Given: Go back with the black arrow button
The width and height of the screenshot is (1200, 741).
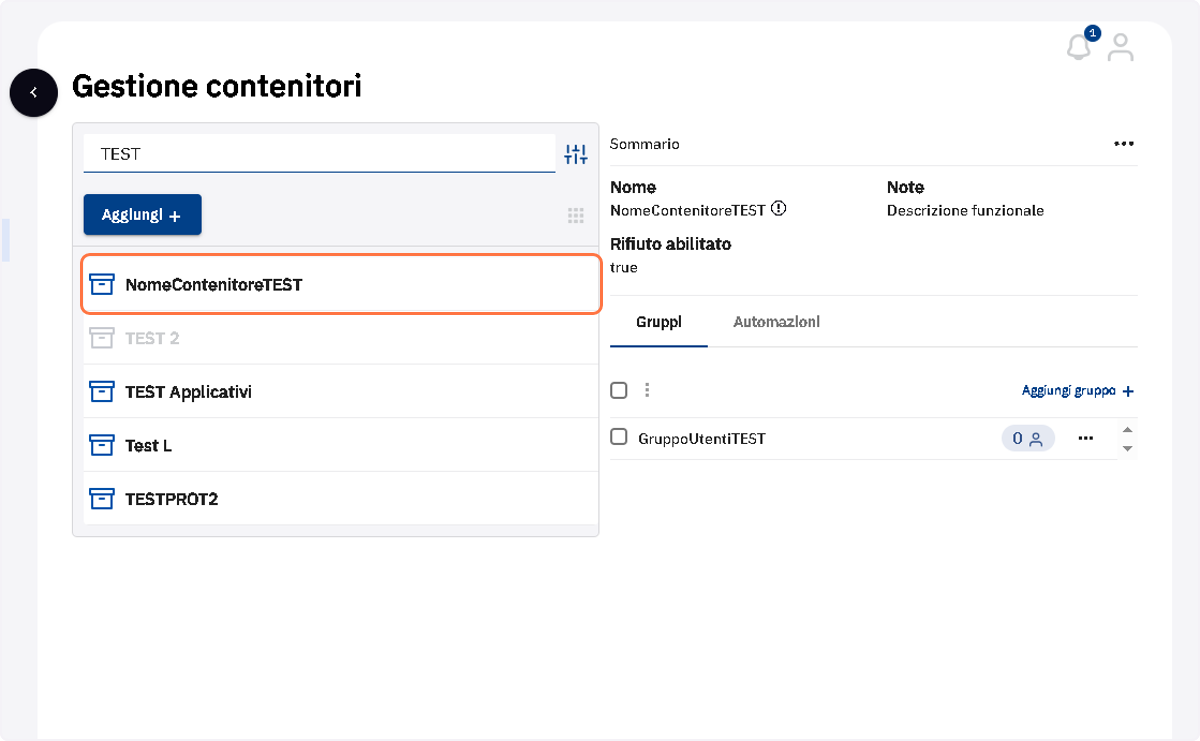Looking at the screenshot, I should [34, 93].
